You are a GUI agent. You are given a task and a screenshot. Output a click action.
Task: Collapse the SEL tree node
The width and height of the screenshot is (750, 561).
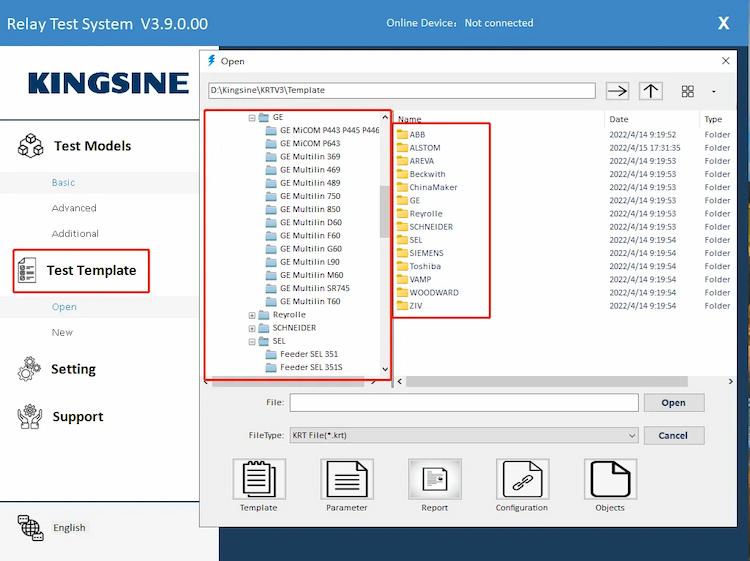(x=252, y=341)
